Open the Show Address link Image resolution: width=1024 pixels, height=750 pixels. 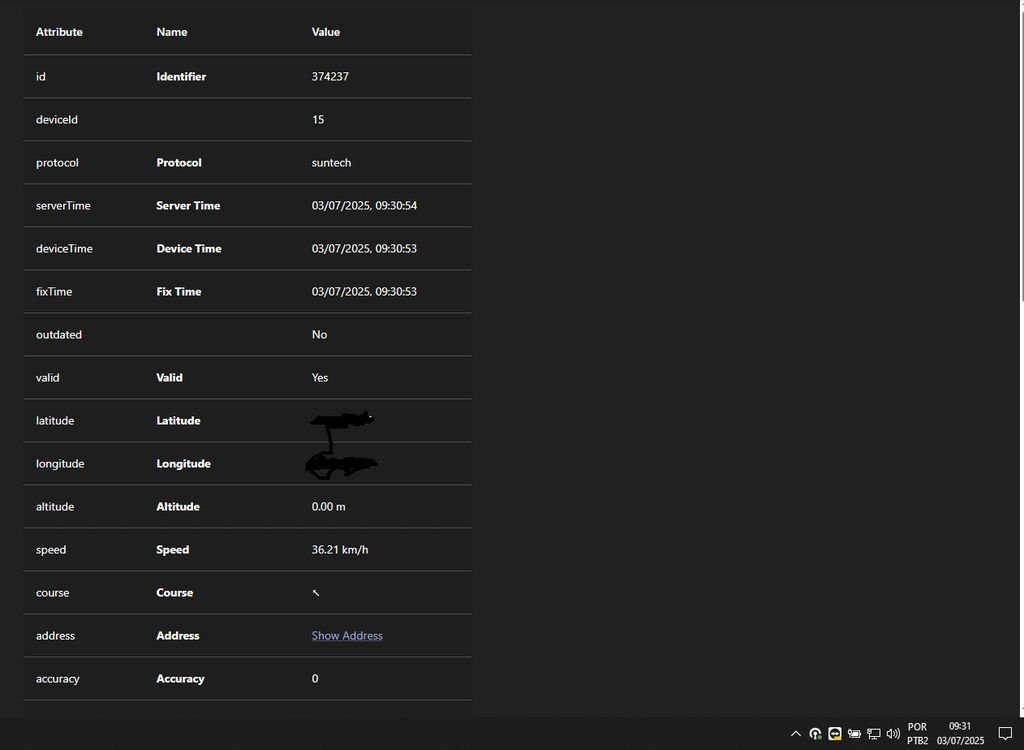(x=347, y=636)
